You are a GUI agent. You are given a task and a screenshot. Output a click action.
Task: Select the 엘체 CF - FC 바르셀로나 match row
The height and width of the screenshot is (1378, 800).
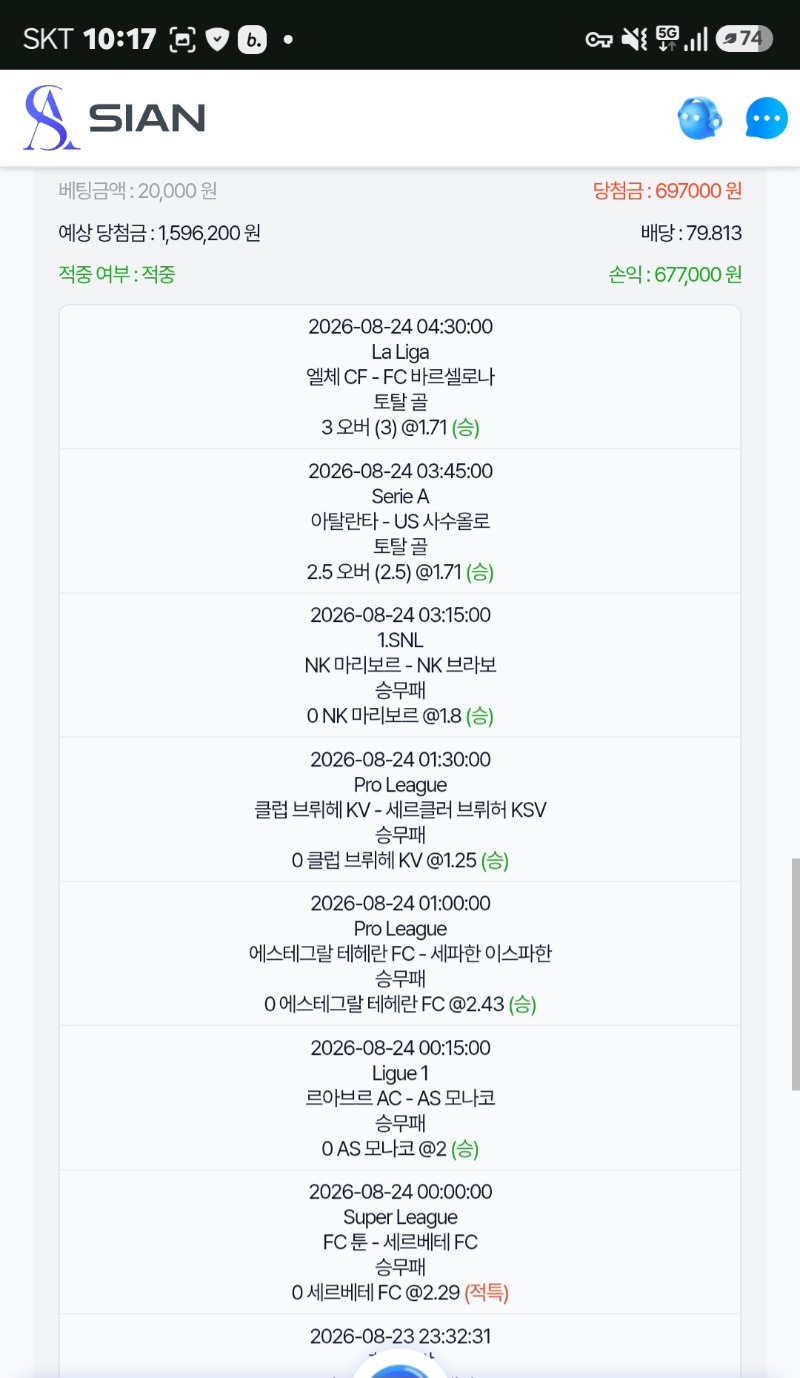[x=400, y=377]
